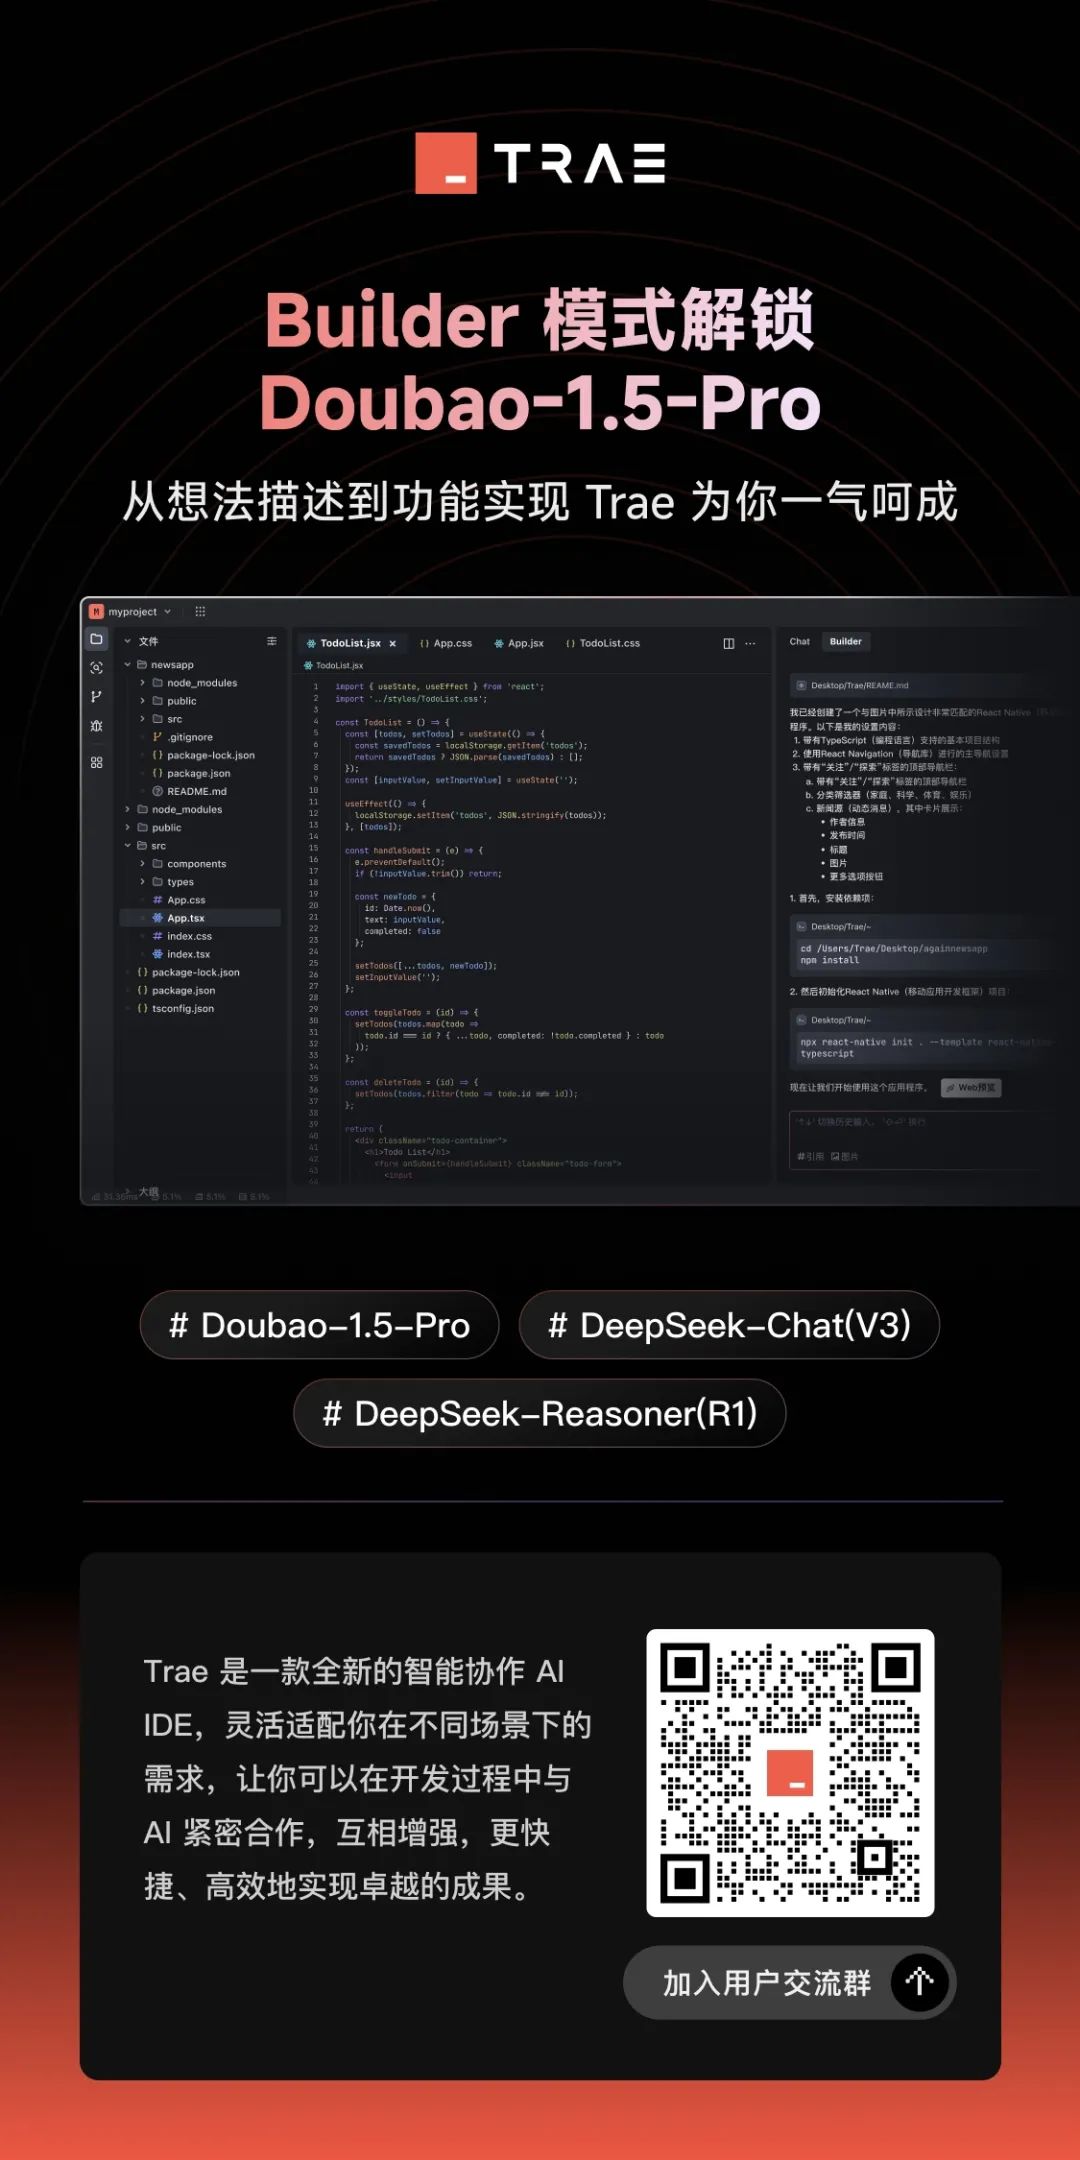1080x2160 pixels.
Task: Click the QR code image
Action: (790, 1772)
